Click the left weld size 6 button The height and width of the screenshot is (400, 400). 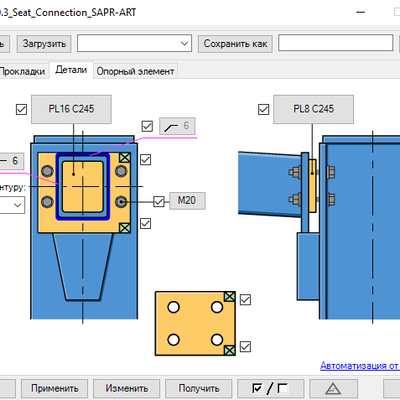click(11, 161)
